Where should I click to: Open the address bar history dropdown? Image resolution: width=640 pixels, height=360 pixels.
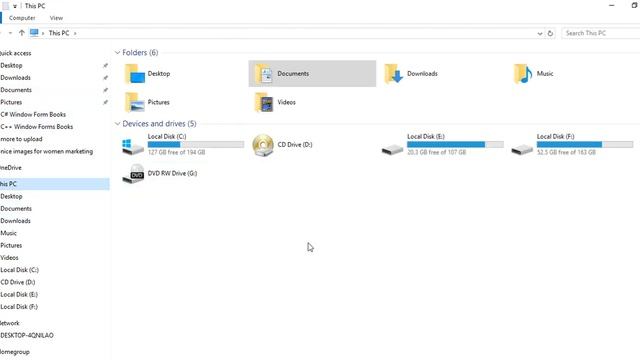click(540, 33)
